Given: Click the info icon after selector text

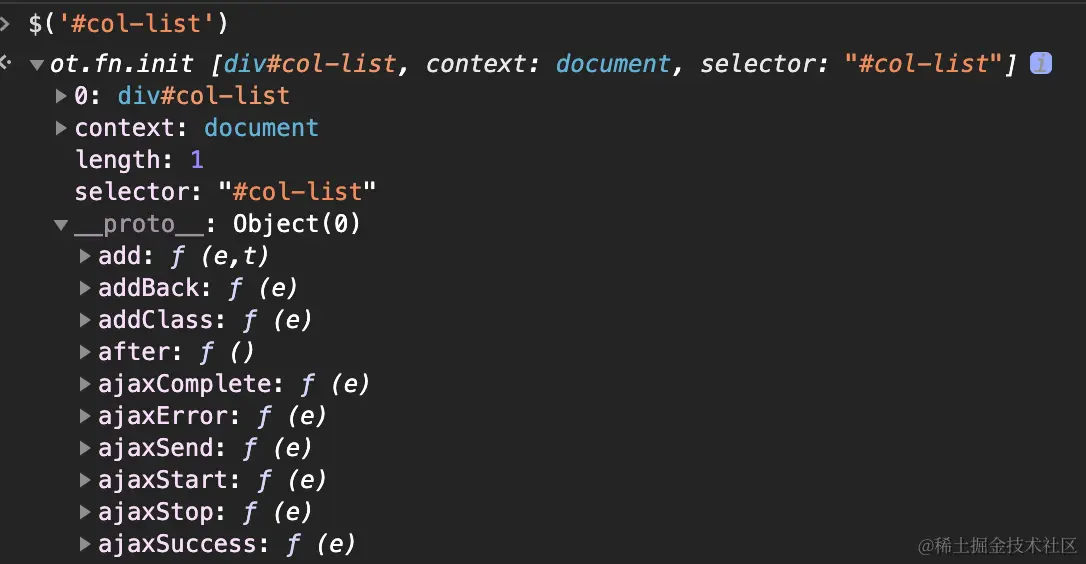Looking at the screenshot, I should [x=1041, y=64].
